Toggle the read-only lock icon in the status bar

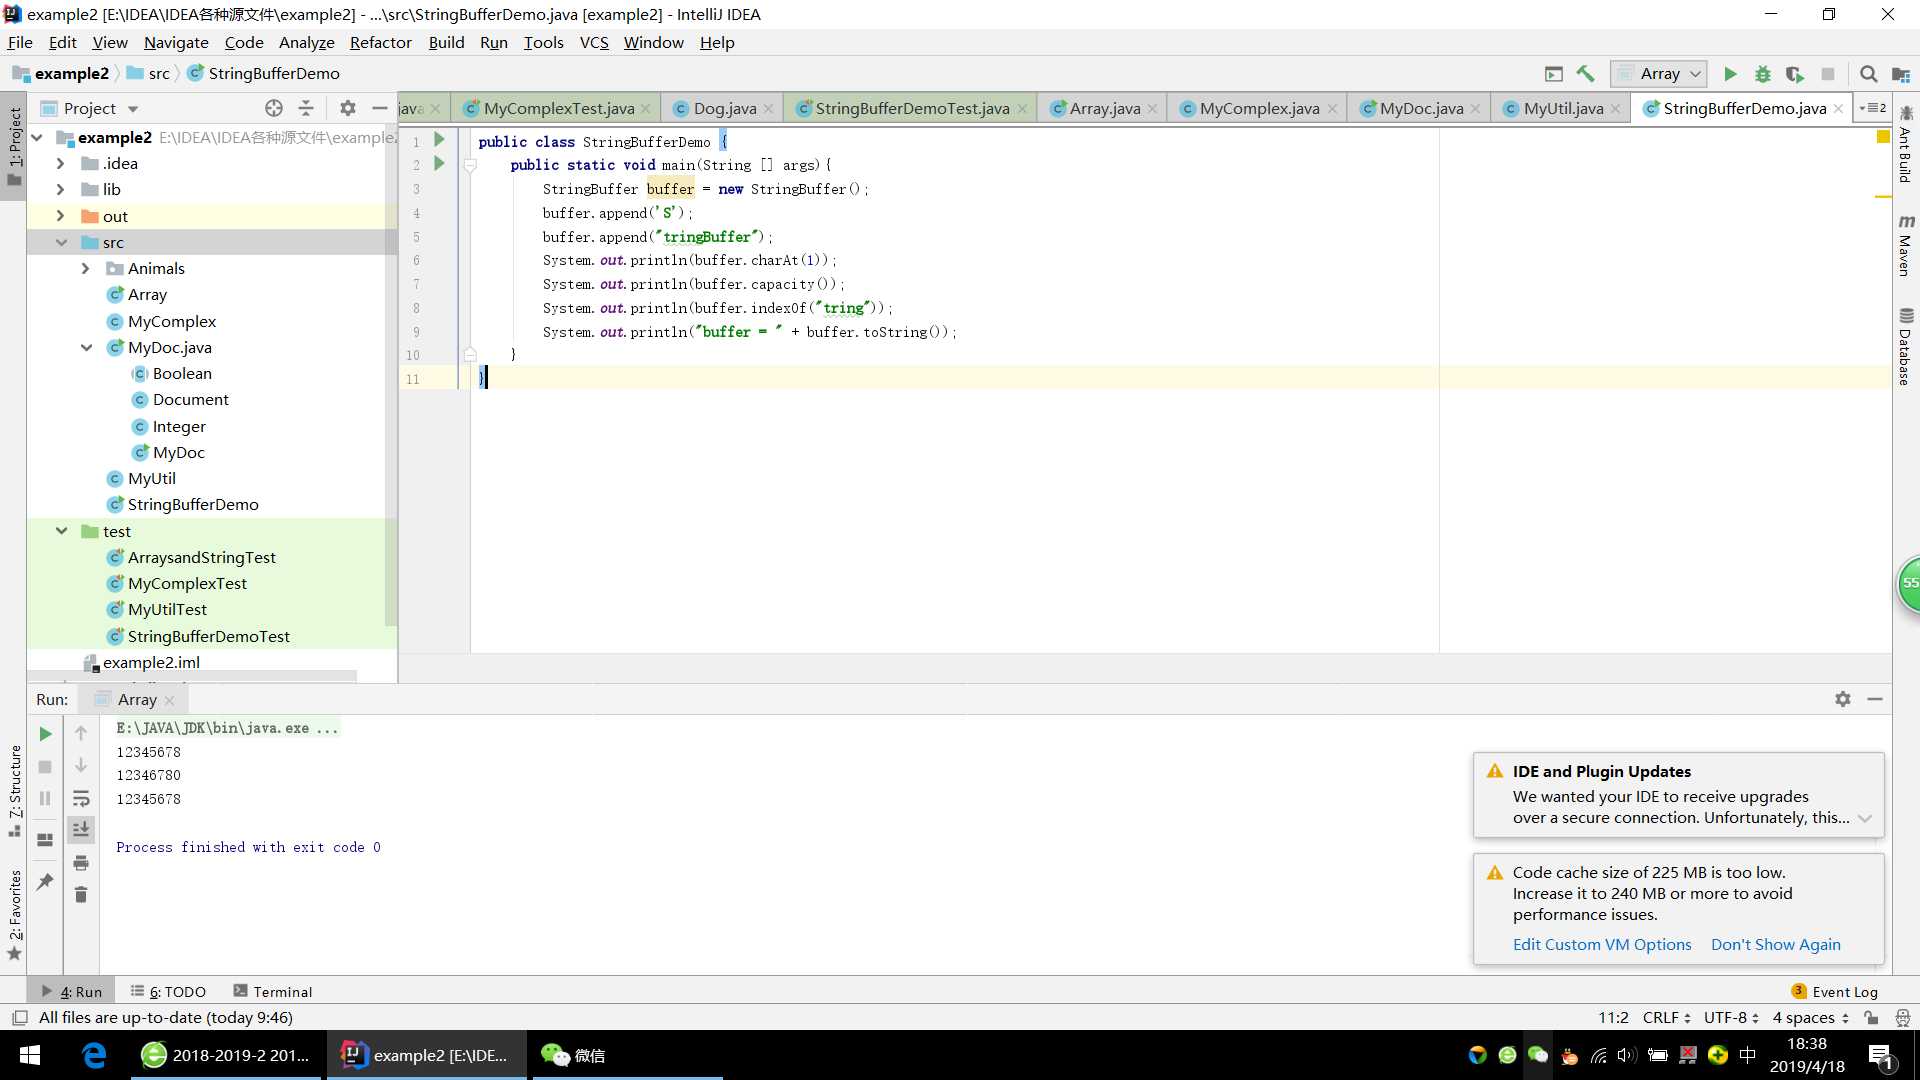[1871, 1018]
